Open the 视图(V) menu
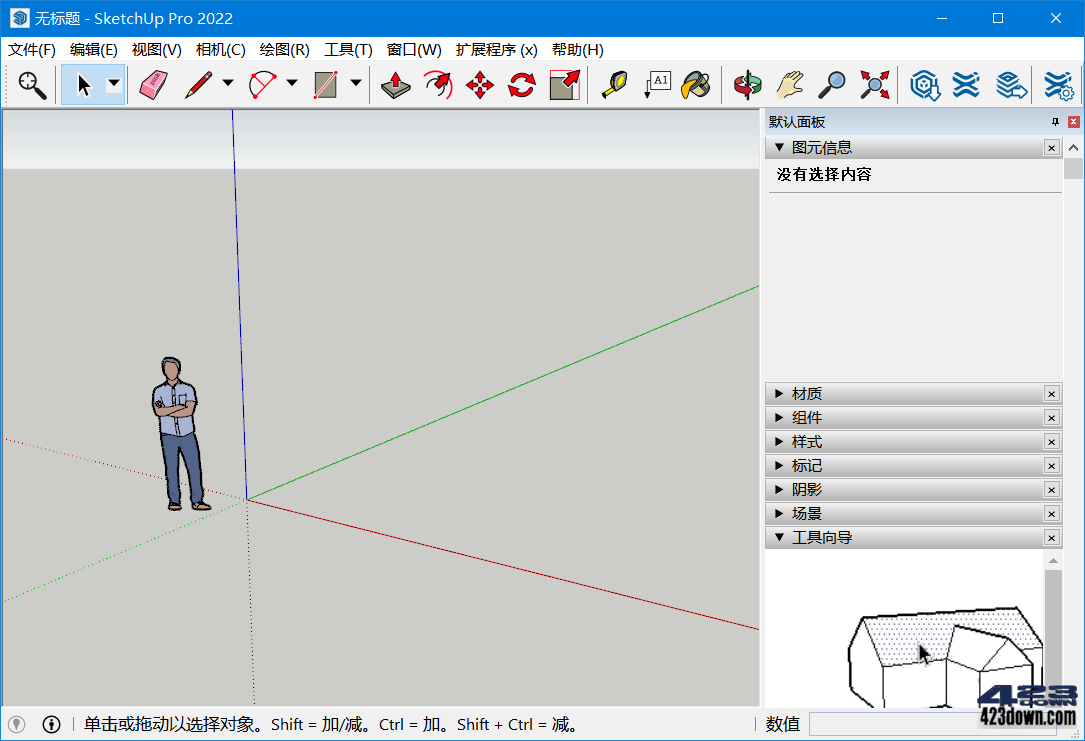Screen dimensions: 1085x741 [156, 50]
